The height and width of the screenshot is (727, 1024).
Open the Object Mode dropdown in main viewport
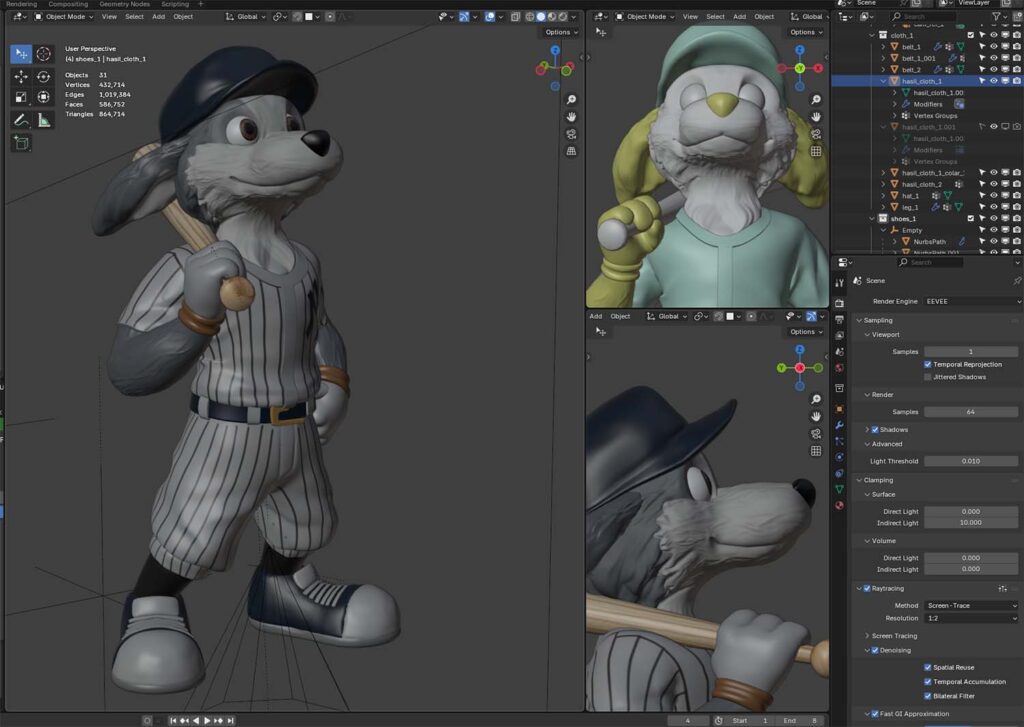point(64,17)
